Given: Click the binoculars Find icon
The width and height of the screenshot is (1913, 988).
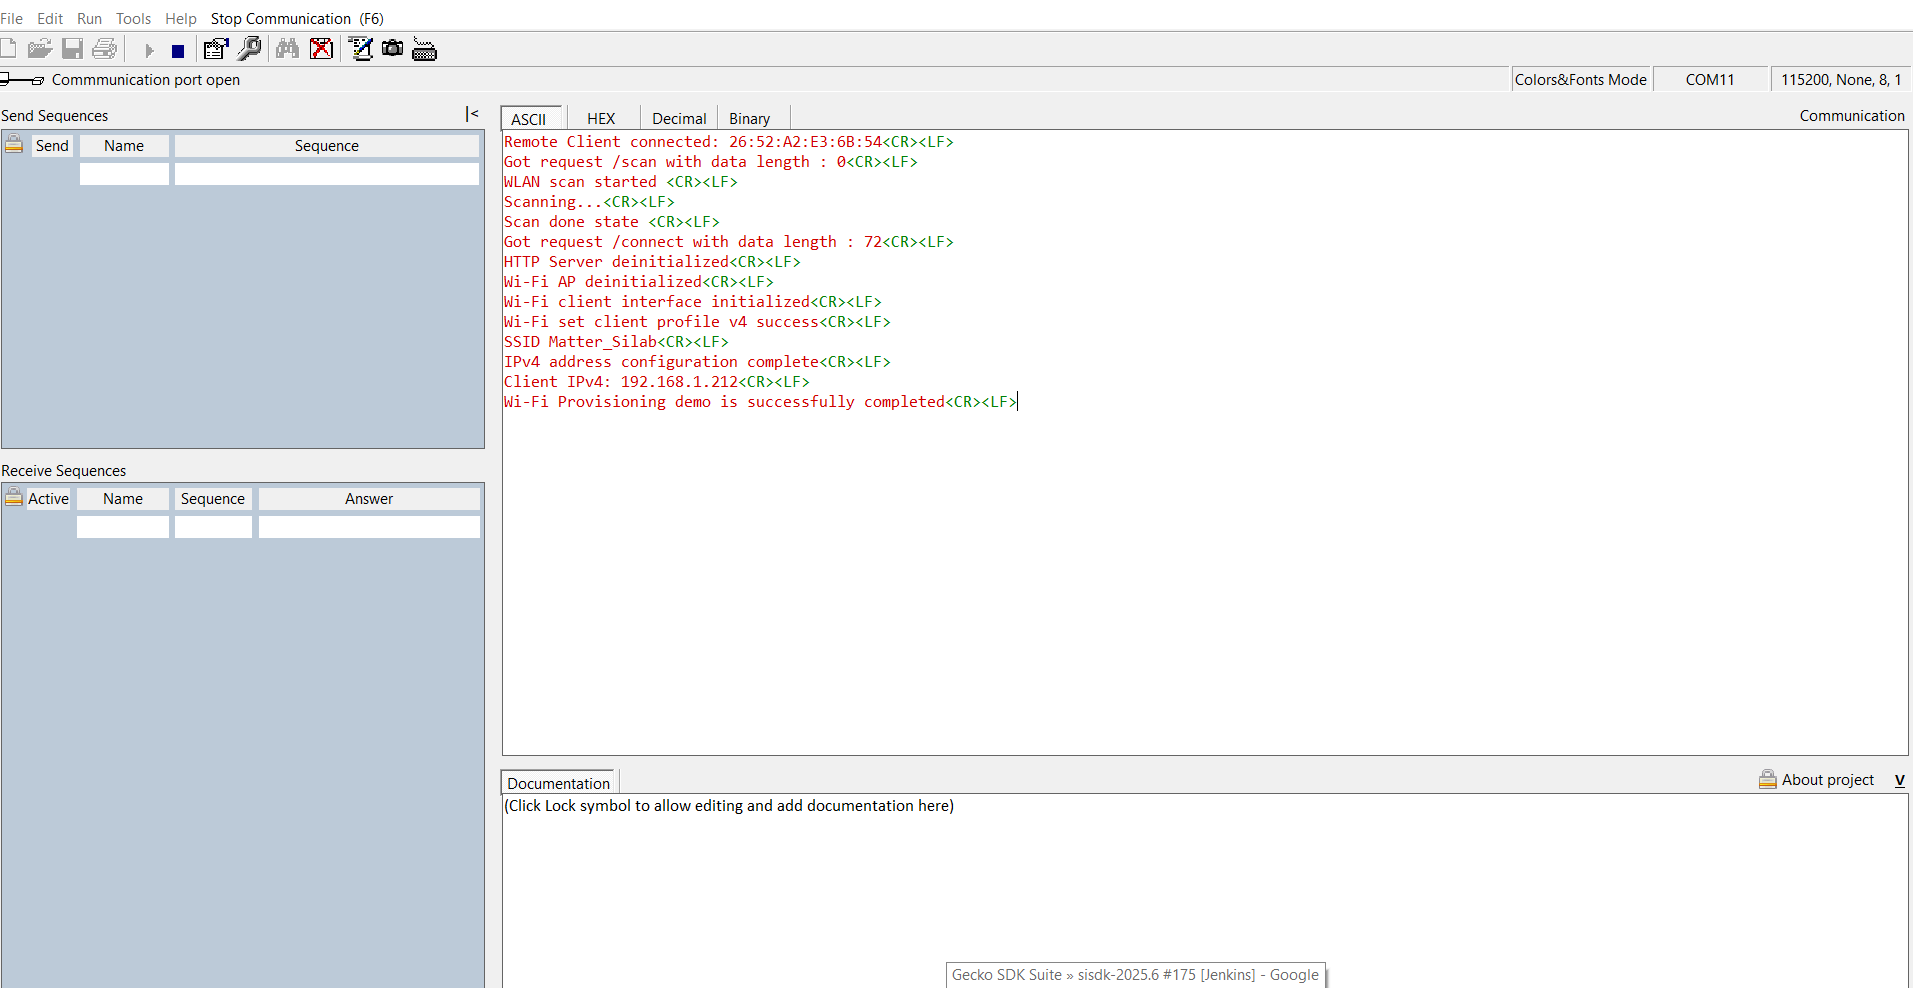Looking at the screenshot, I should pyautogui.click(x=287, y=49).
